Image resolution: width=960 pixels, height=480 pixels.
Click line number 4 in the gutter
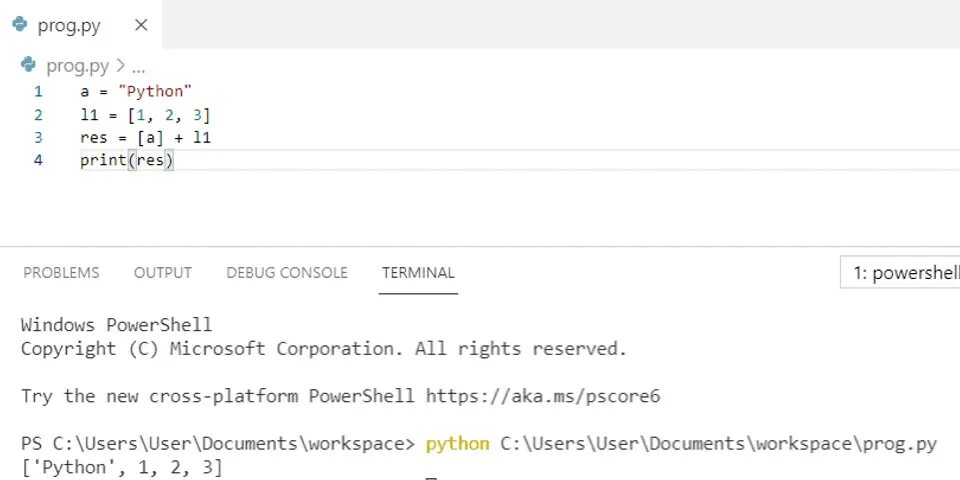tap(38, 160)
